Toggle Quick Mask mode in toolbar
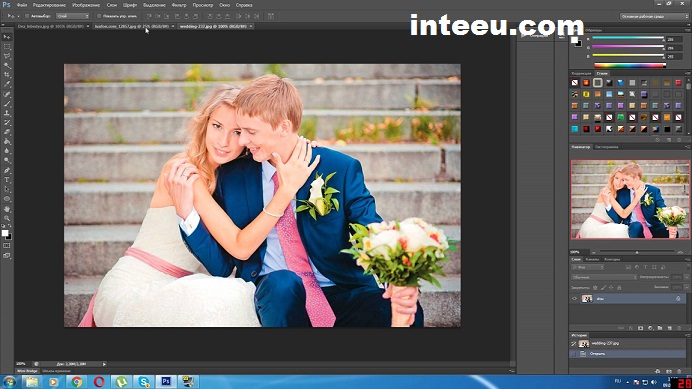This screenshot has height=389, width=692. tap(7, 245)
